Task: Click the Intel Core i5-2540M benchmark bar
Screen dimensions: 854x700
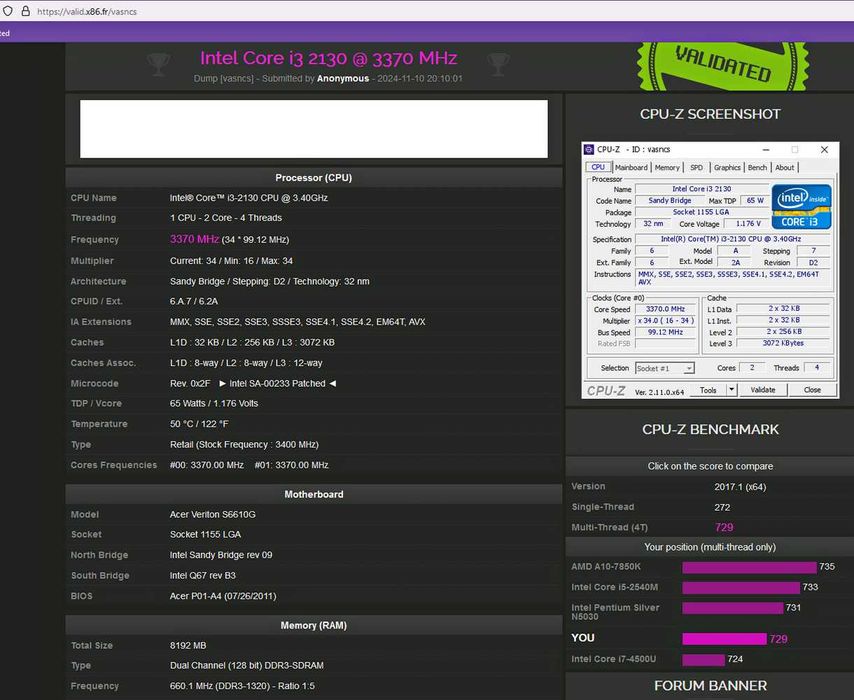Action: pos(741,587)
